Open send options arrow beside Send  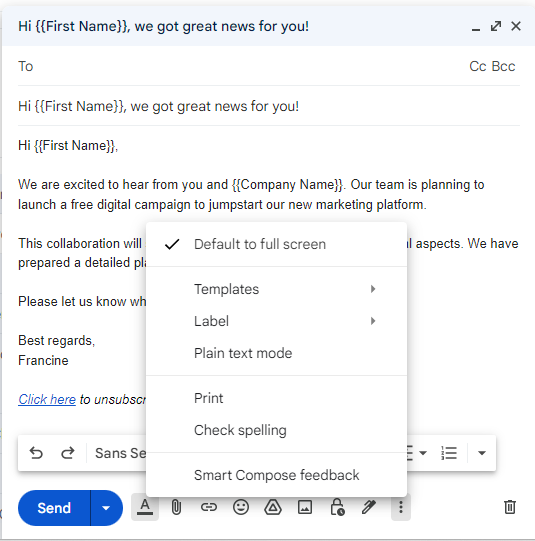(106, 508)
